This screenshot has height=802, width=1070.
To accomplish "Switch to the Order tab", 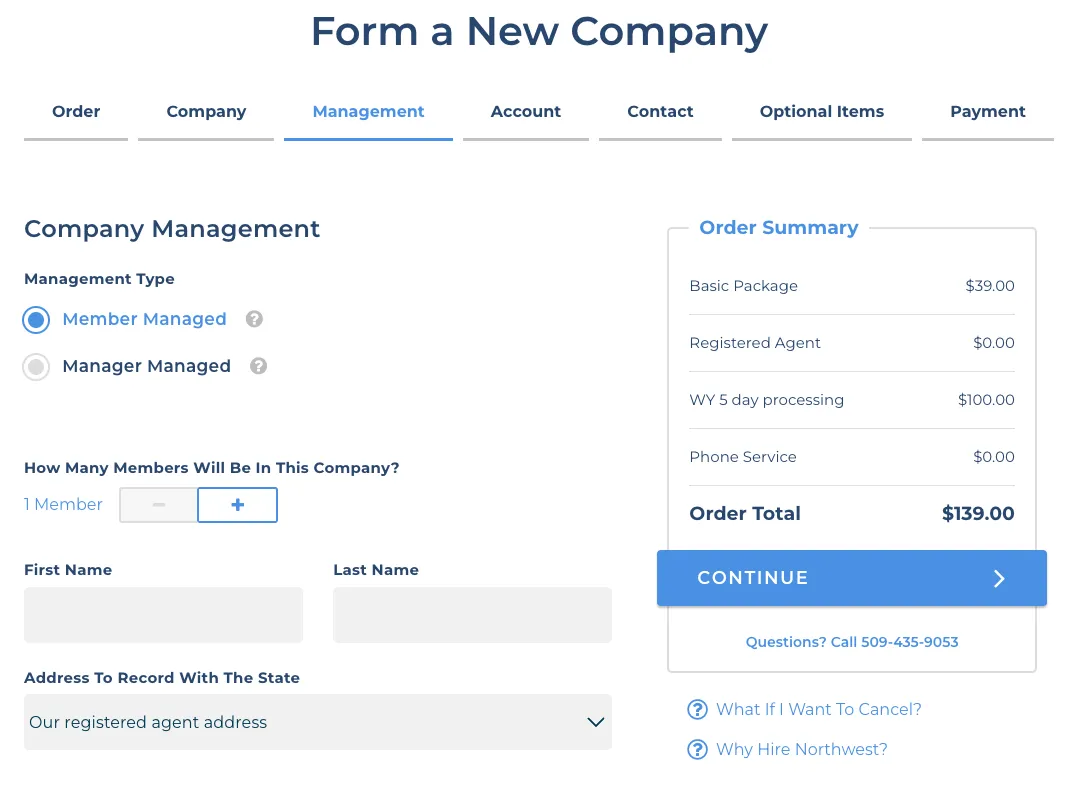I will pyautogui.click(x=76, y=111).
